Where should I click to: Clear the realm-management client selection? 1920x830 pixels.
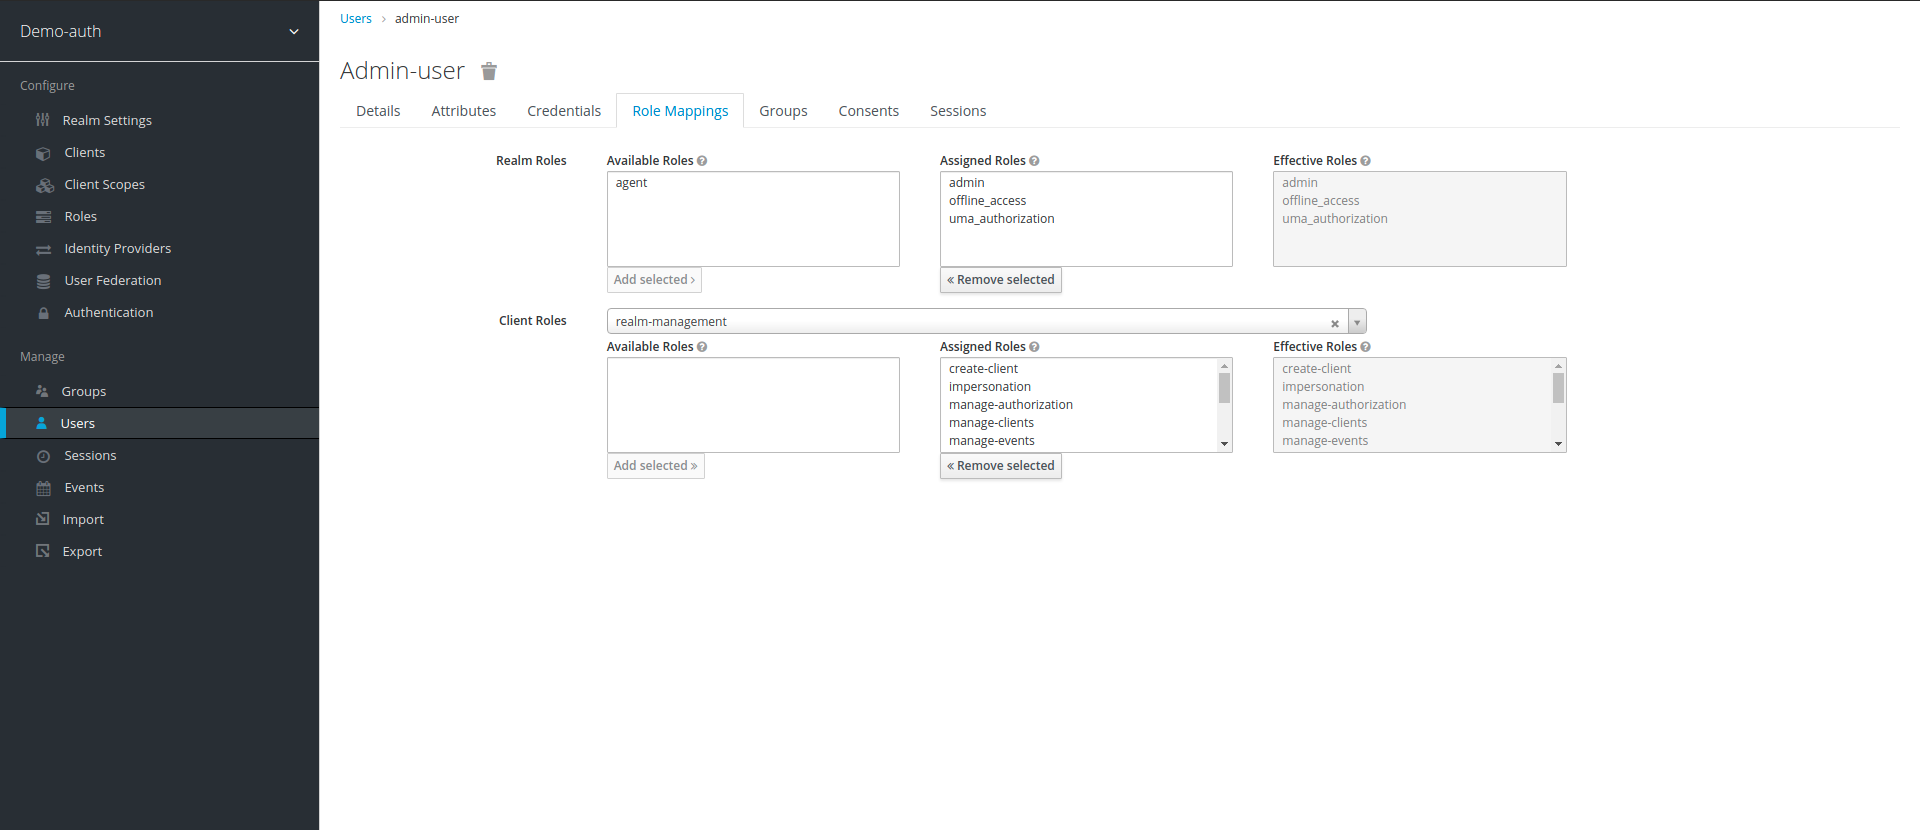tap(1334, 323)
